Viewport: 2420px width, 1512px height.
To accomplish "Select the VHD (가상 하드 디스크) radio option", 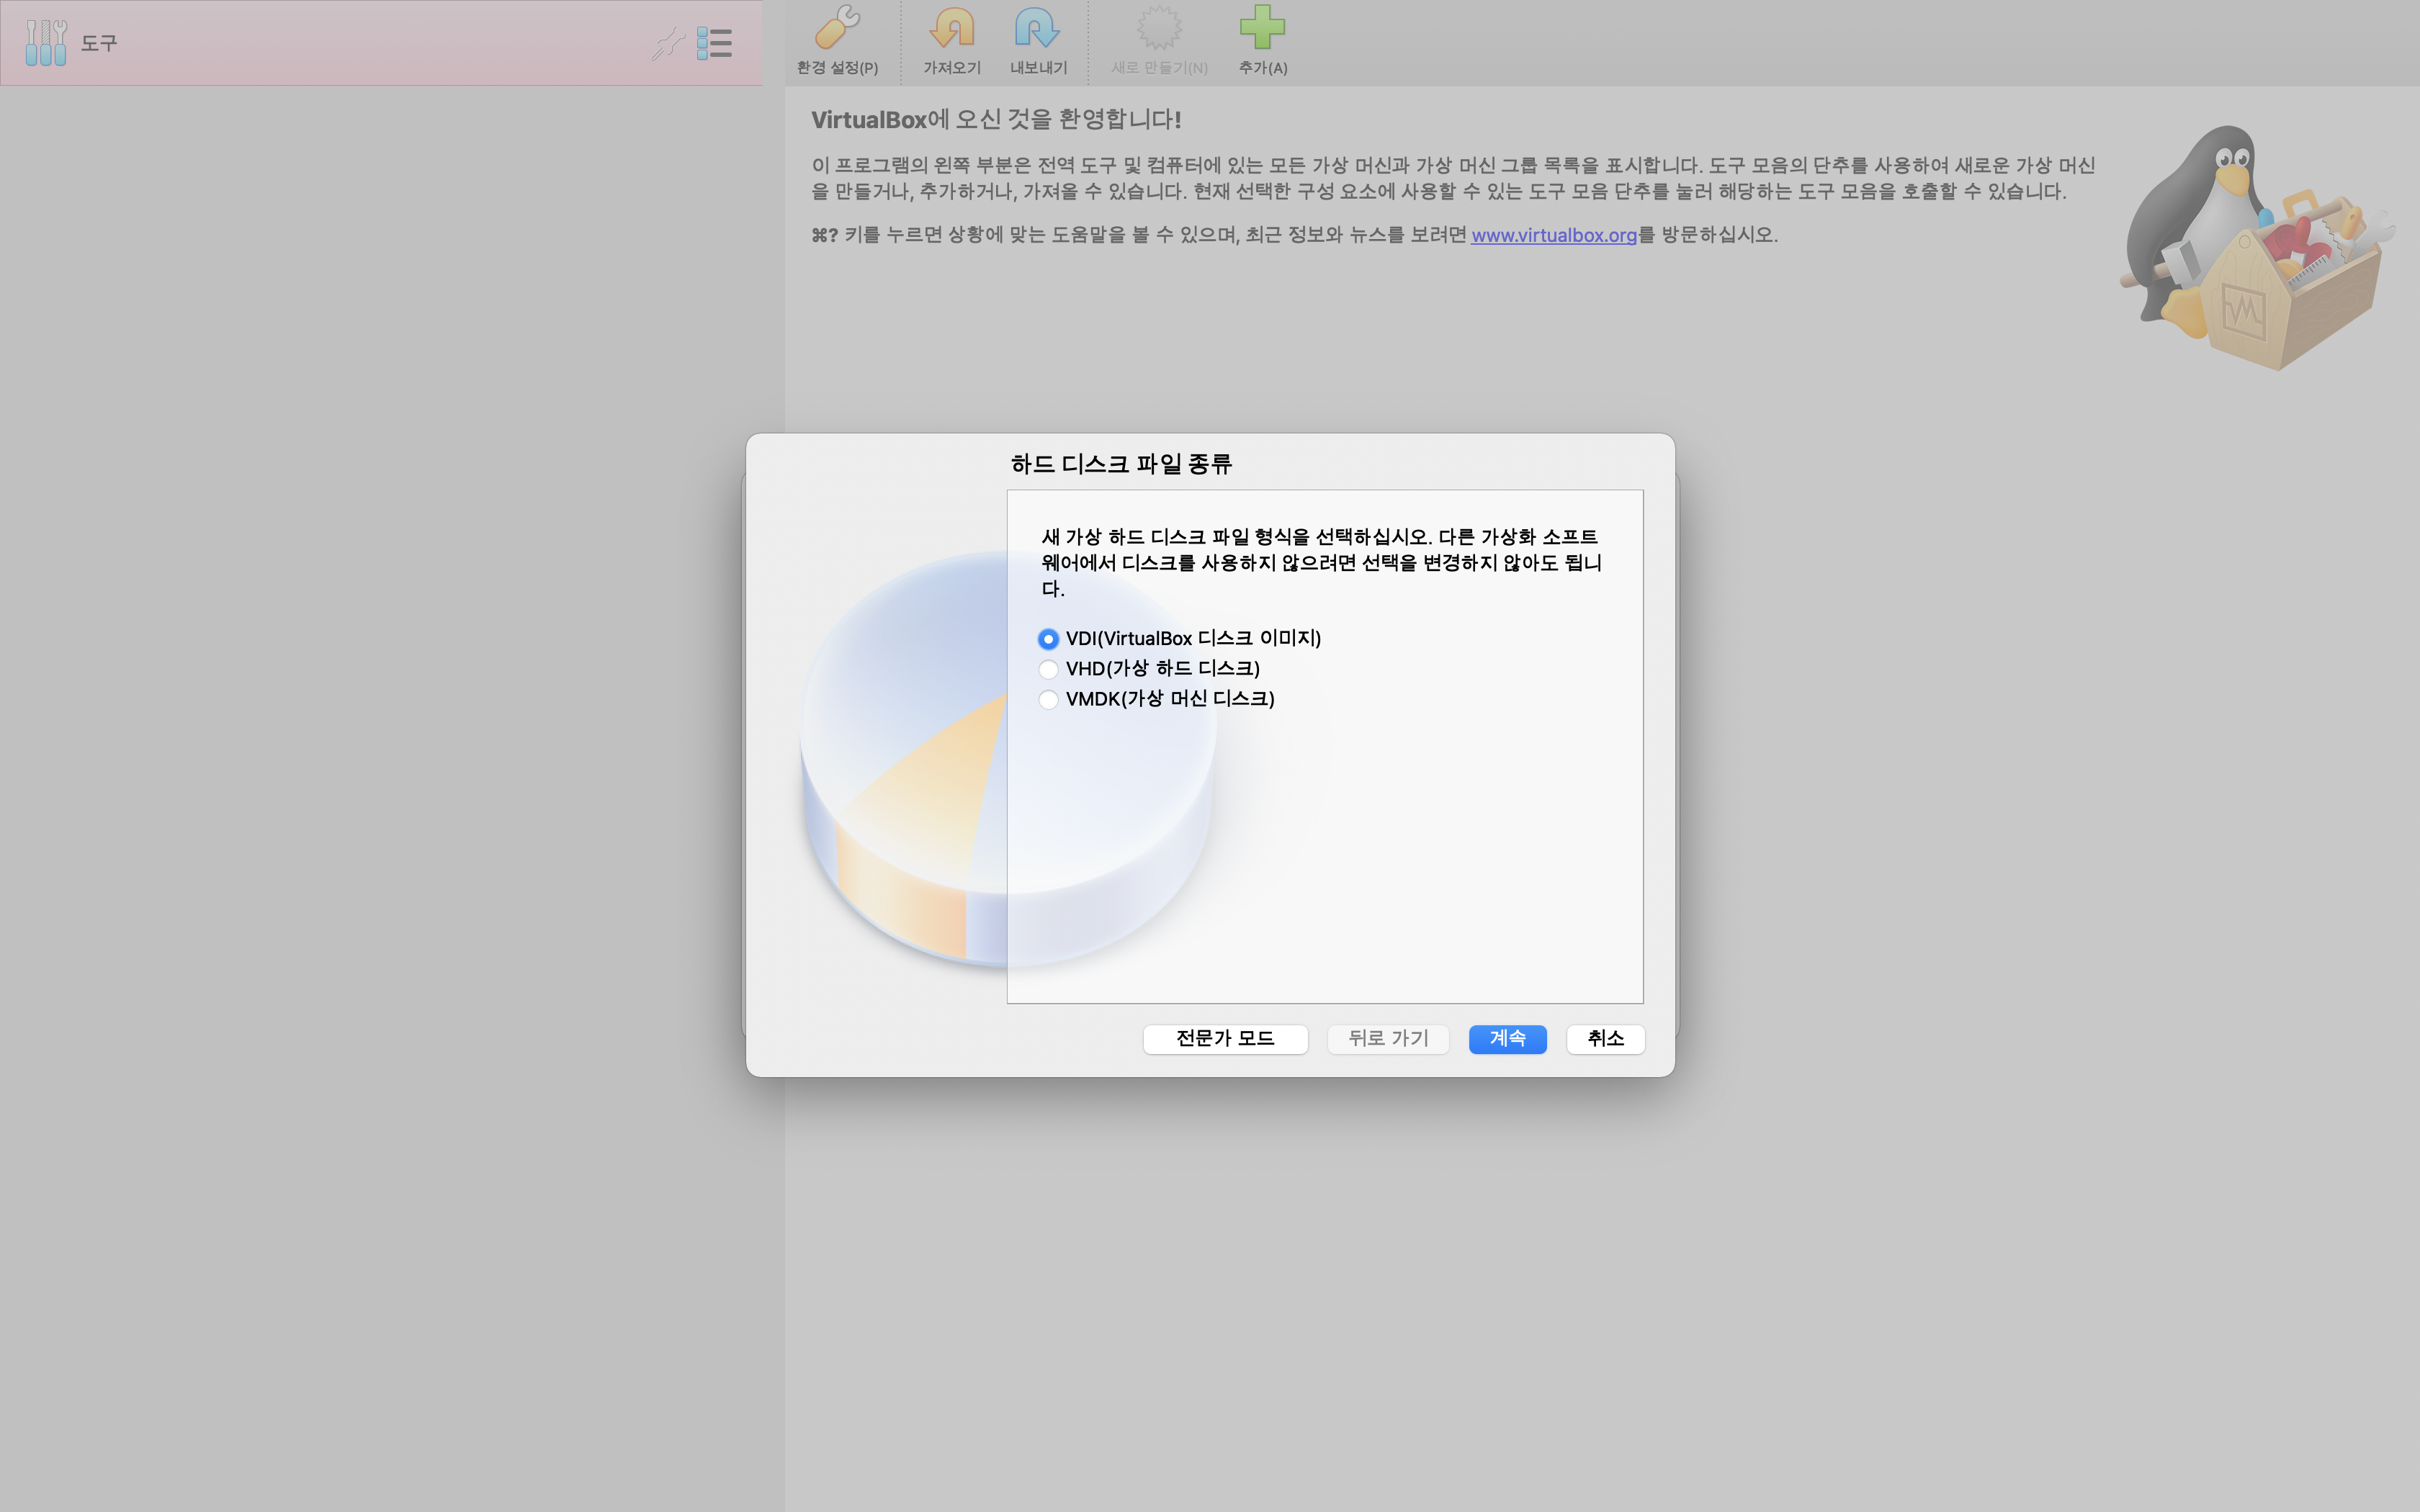I will [1048, 669].
